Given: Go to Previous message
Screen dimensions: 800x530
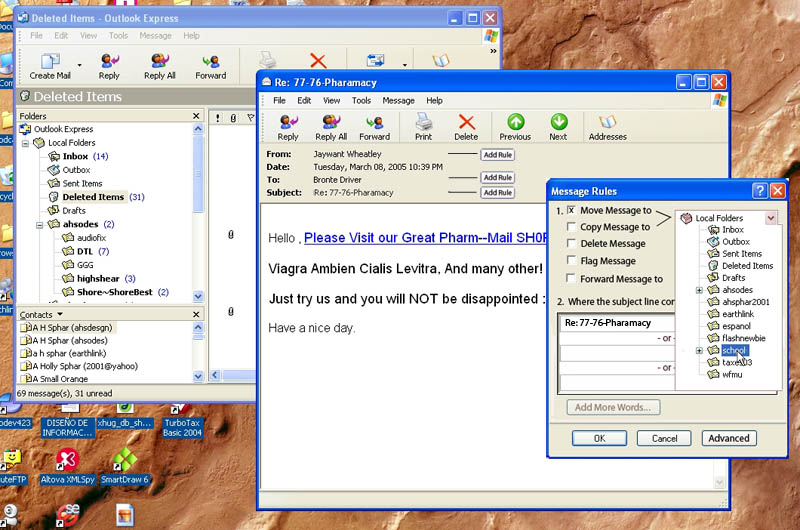Looking at the screenshot, I should [x=515, y=127].
